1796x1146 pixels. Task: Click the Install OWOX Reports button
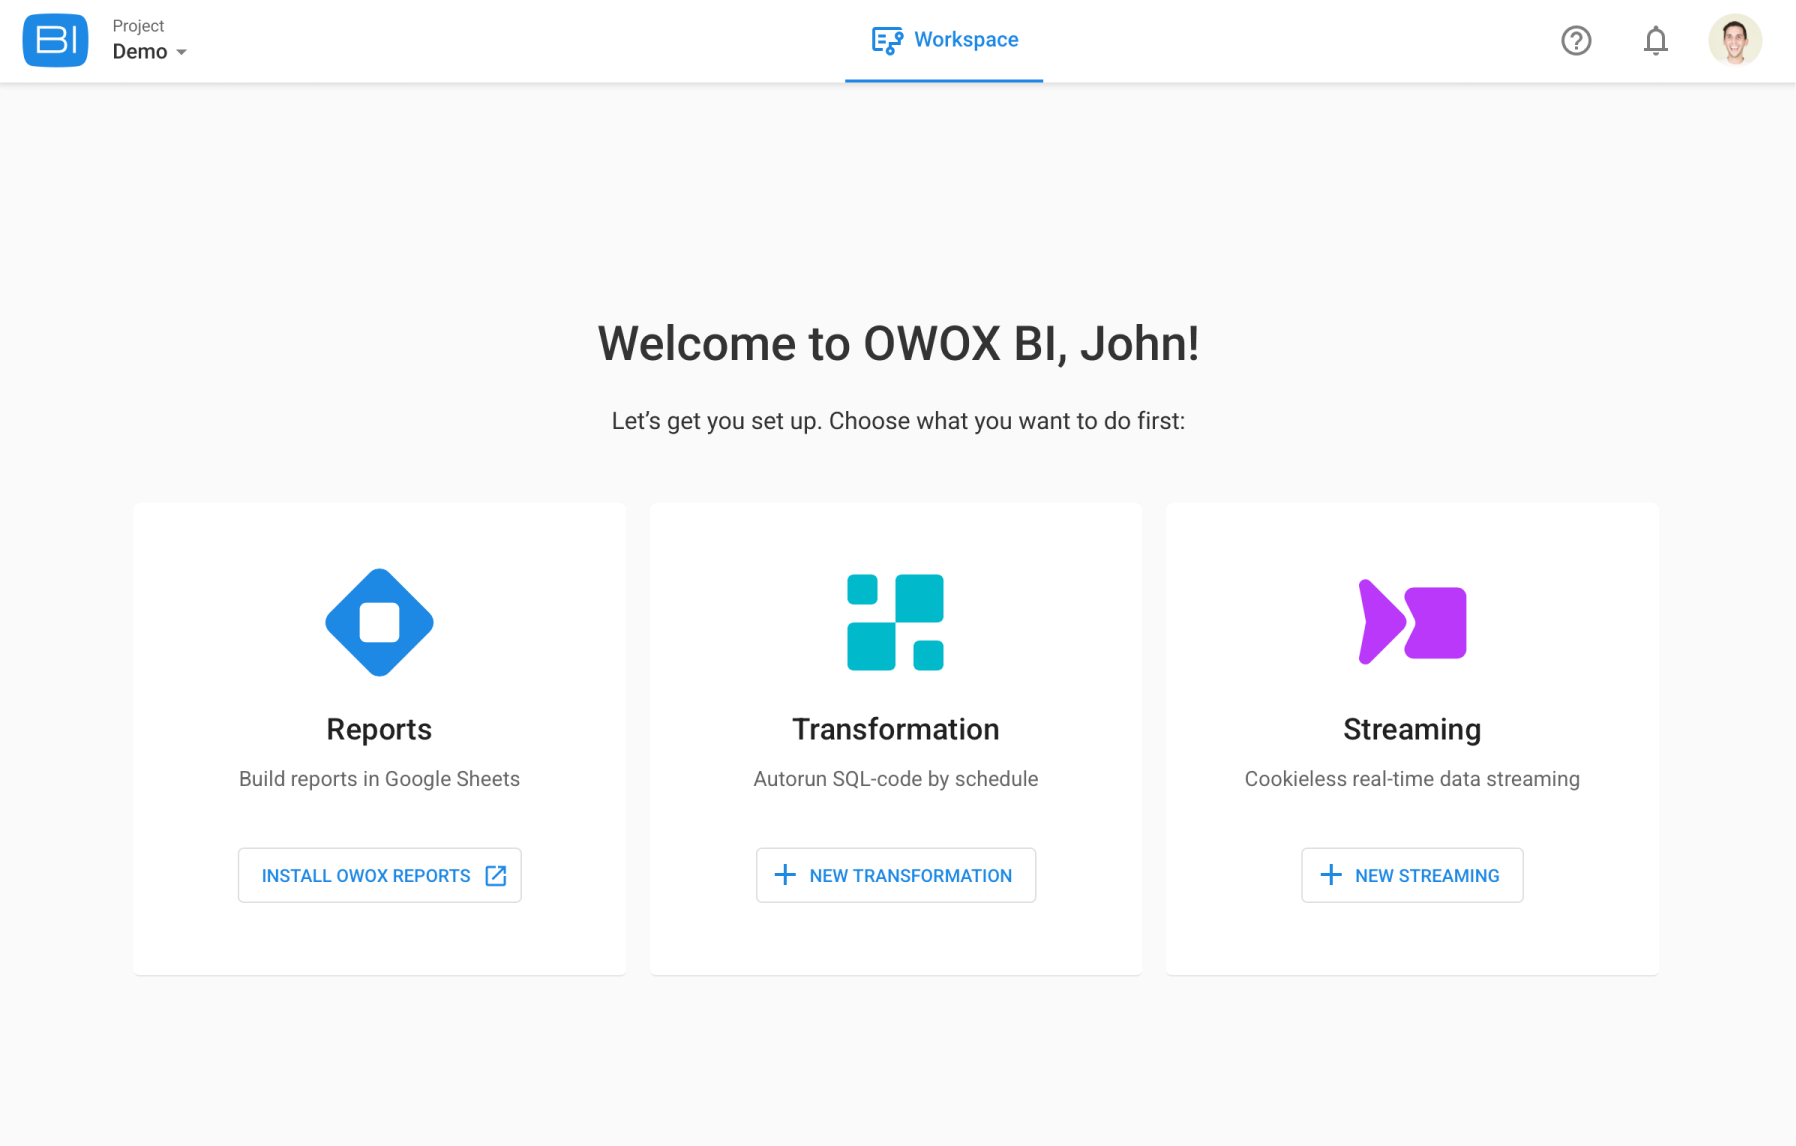[379, 875]
